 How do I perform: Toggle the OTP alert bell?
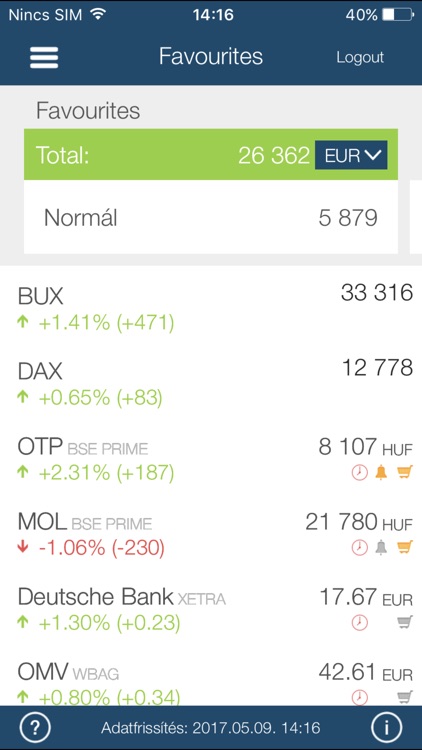pos(381,473)
